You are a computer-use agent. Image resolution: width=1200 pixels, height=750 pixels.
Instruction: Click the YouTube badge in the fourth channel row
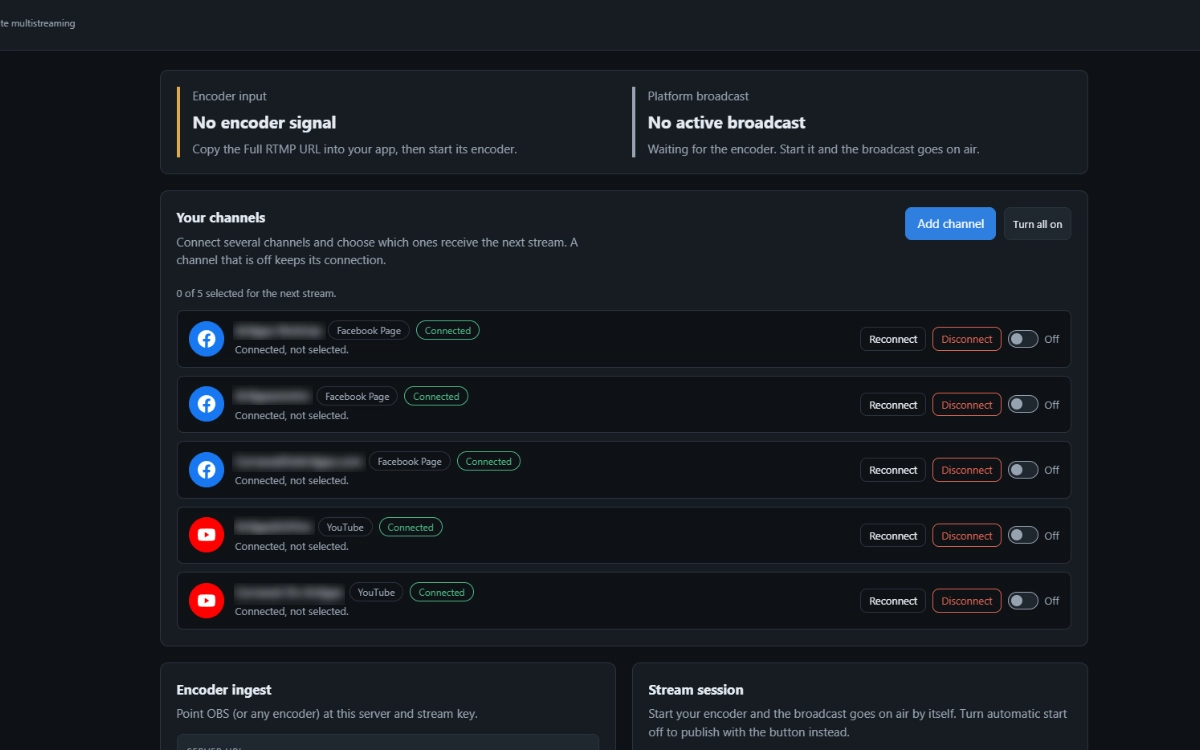(345, 527)
